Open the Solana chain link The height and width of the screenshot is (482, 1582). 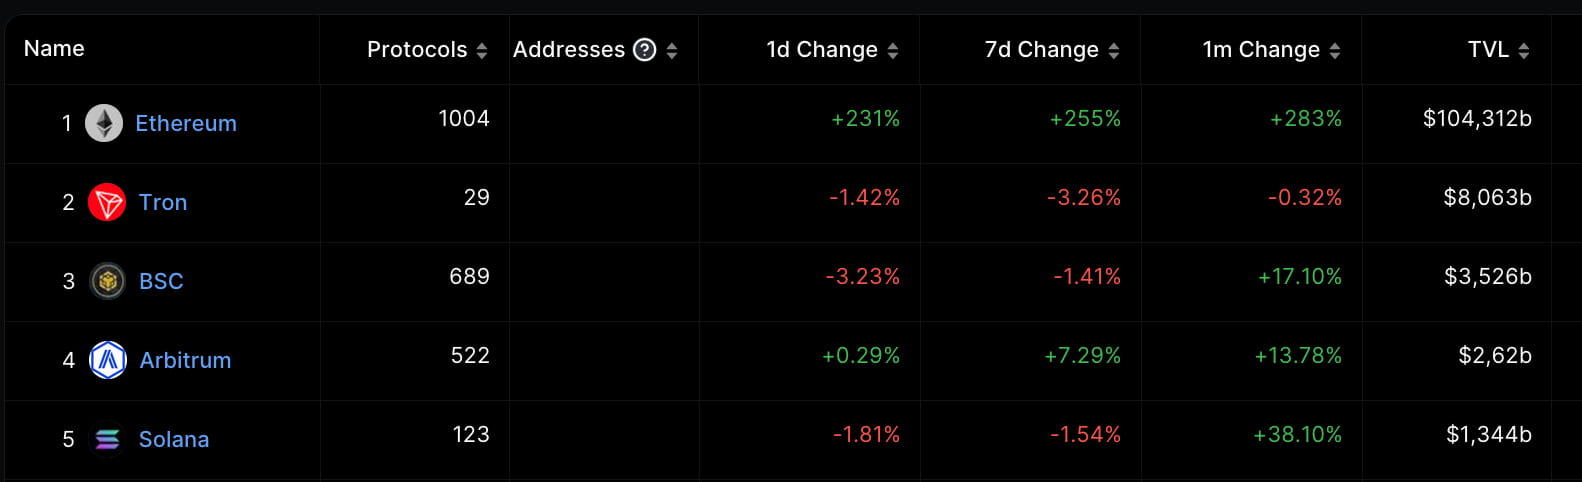pos(174,439)
